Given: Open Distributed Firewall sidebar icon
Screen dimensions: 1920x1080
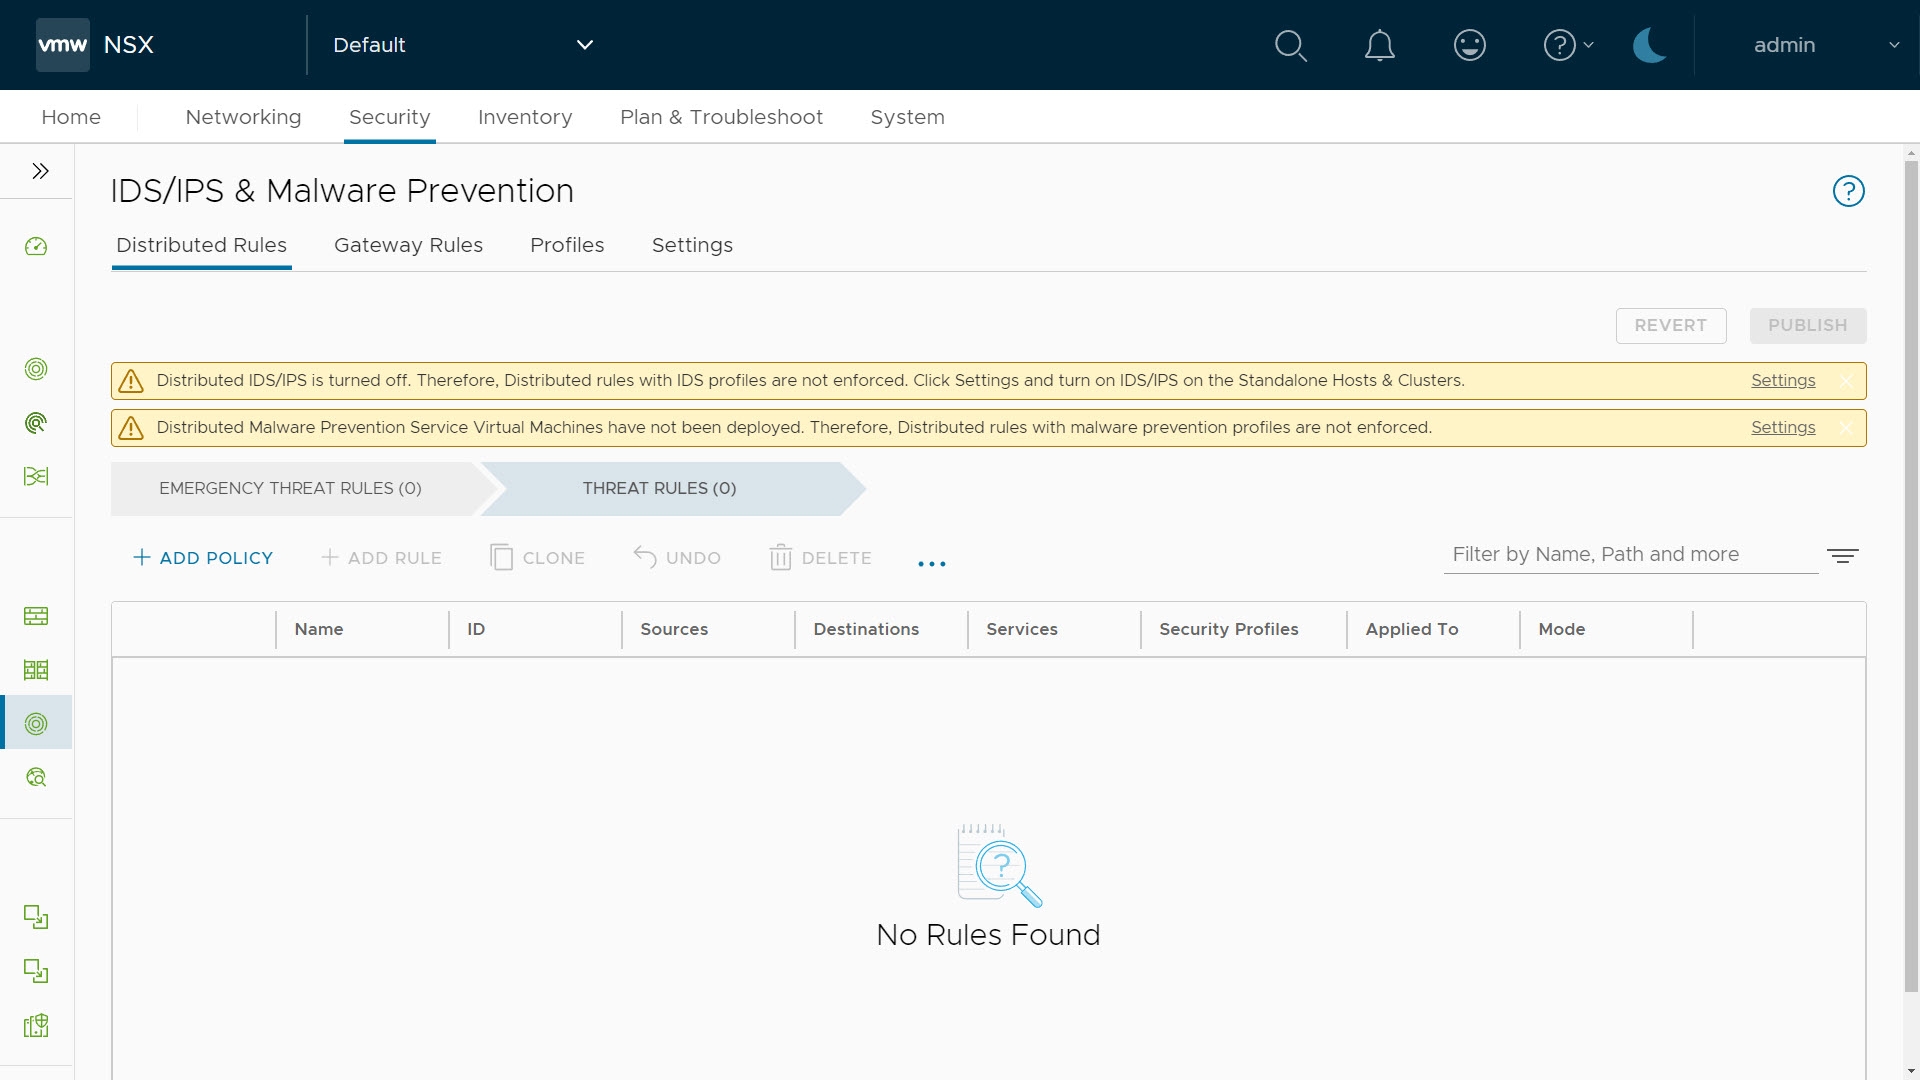Looking at the screenshot, I should click(36, 616).
